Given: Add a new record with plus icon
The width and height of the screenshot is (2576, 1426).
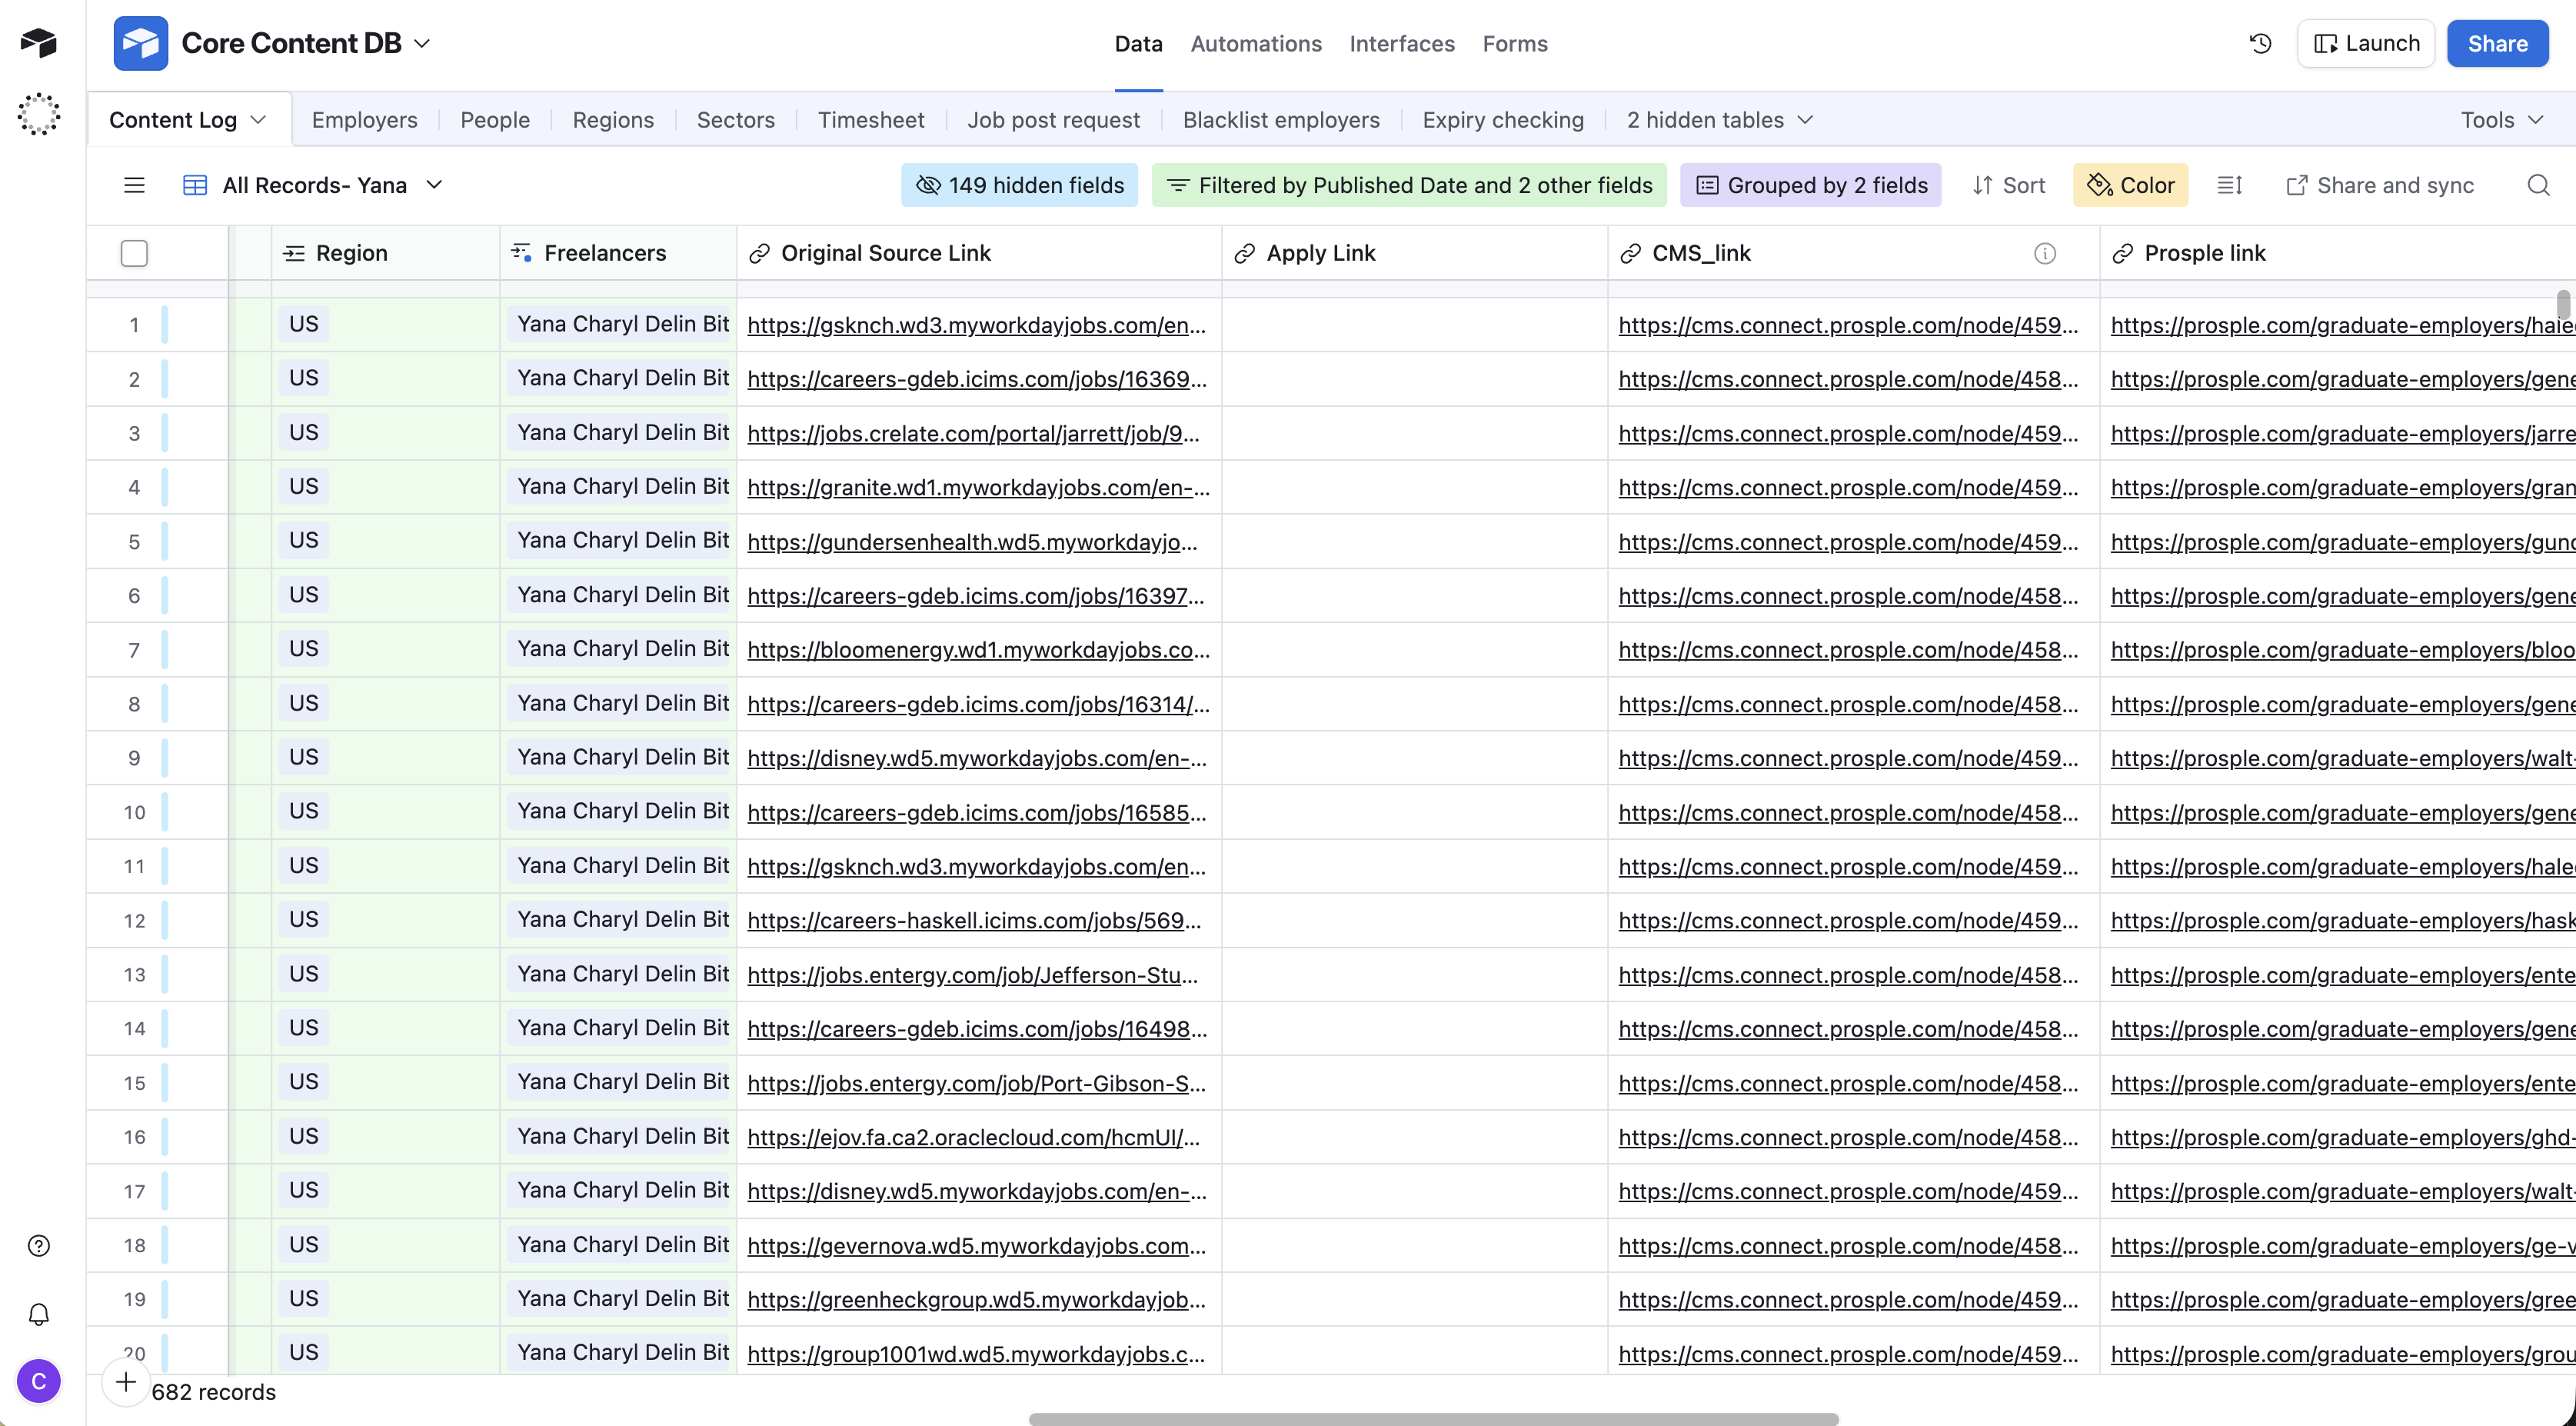Looking at the screenshot, I should (x=125, y=1383).
